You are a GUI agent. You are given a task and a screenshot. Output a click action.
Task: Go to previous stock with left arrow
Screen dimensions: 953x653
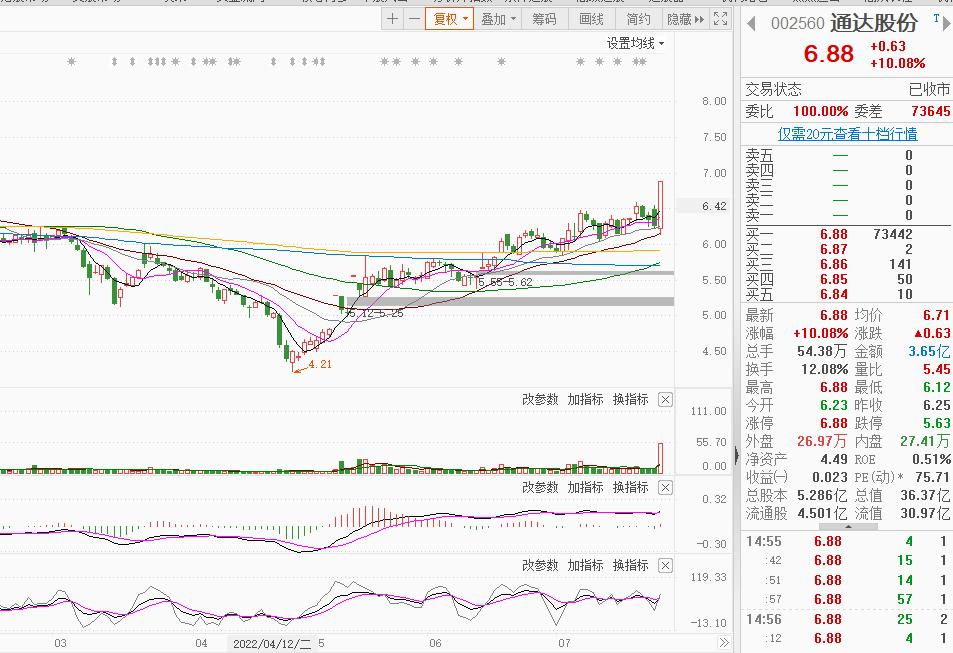tap(749, 25)
